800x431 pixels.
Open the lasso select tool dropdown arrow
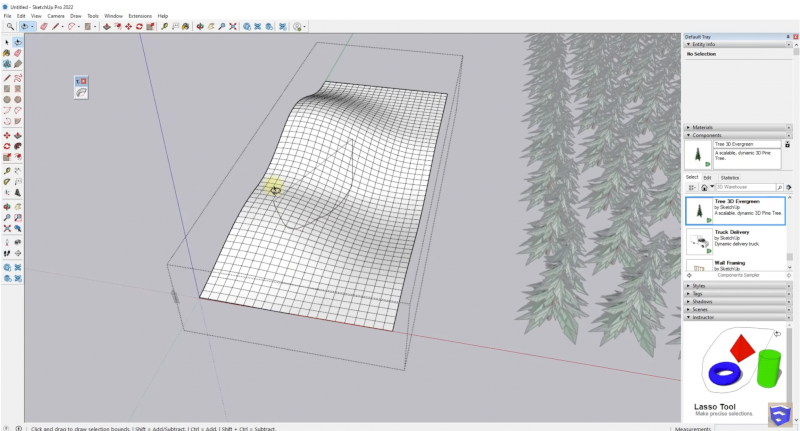point(33,26)
